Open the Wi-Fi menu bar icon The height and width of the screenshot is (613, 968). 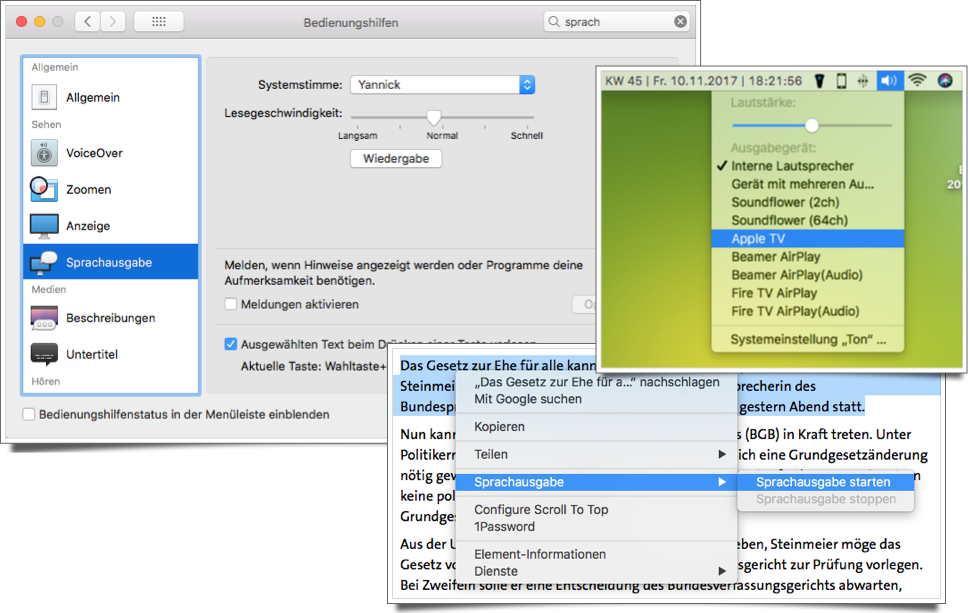pos(917,81)
